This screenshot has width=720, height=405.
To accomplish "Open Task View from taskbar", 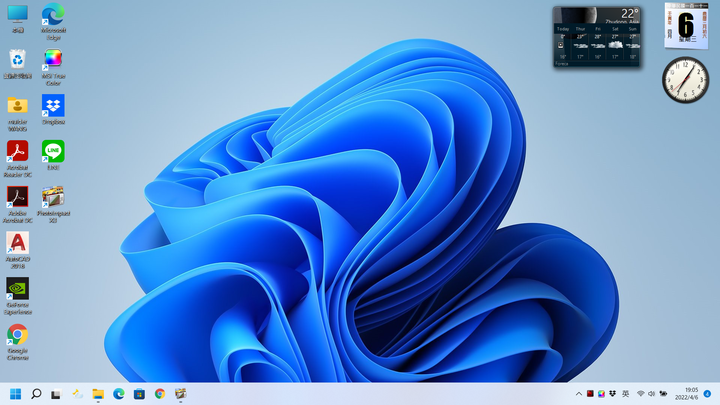I will pyautogui.click(x=56, y=394).
